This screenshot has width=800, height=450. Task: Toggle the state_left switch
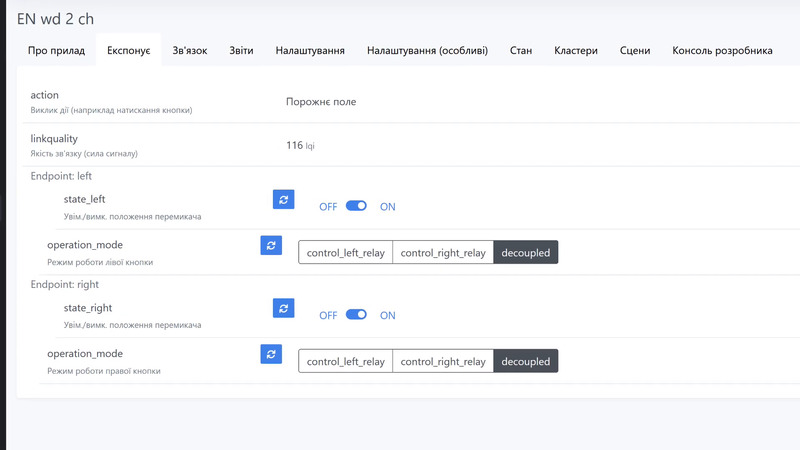point(357,207)
